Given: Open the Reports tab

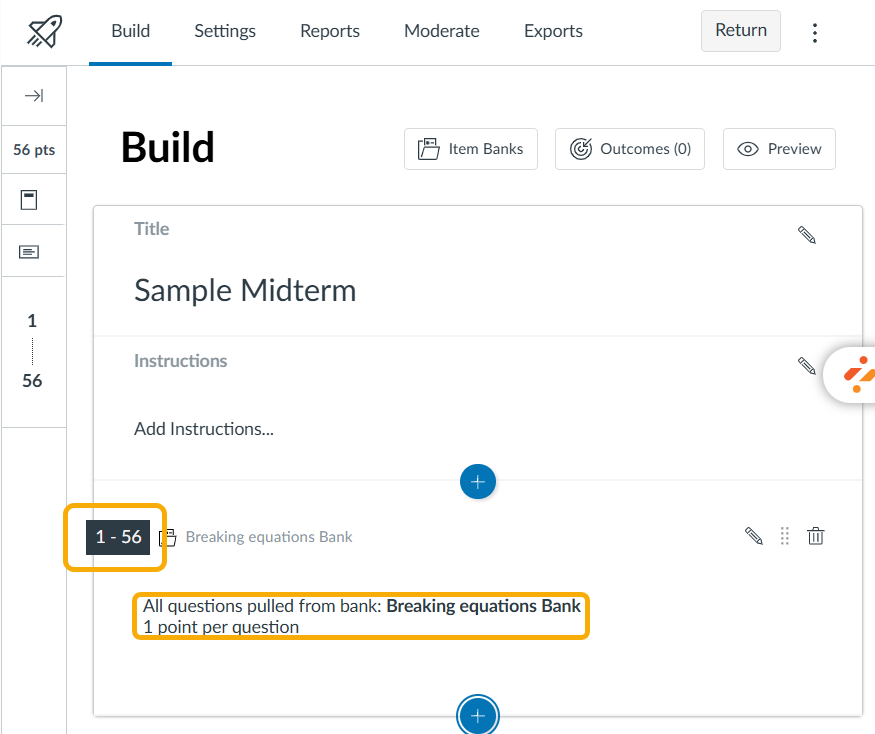Looking at the screenshot, I should [x=330, y=31].
